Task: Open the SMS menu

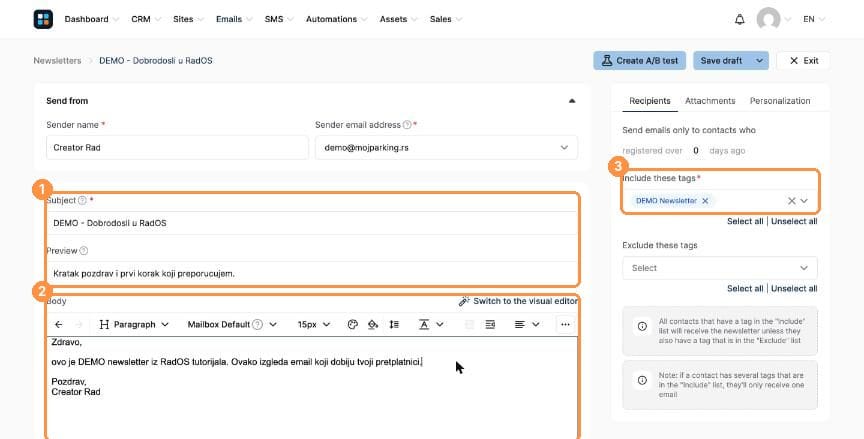Action: pyautogui.click(x=279, y=19)
